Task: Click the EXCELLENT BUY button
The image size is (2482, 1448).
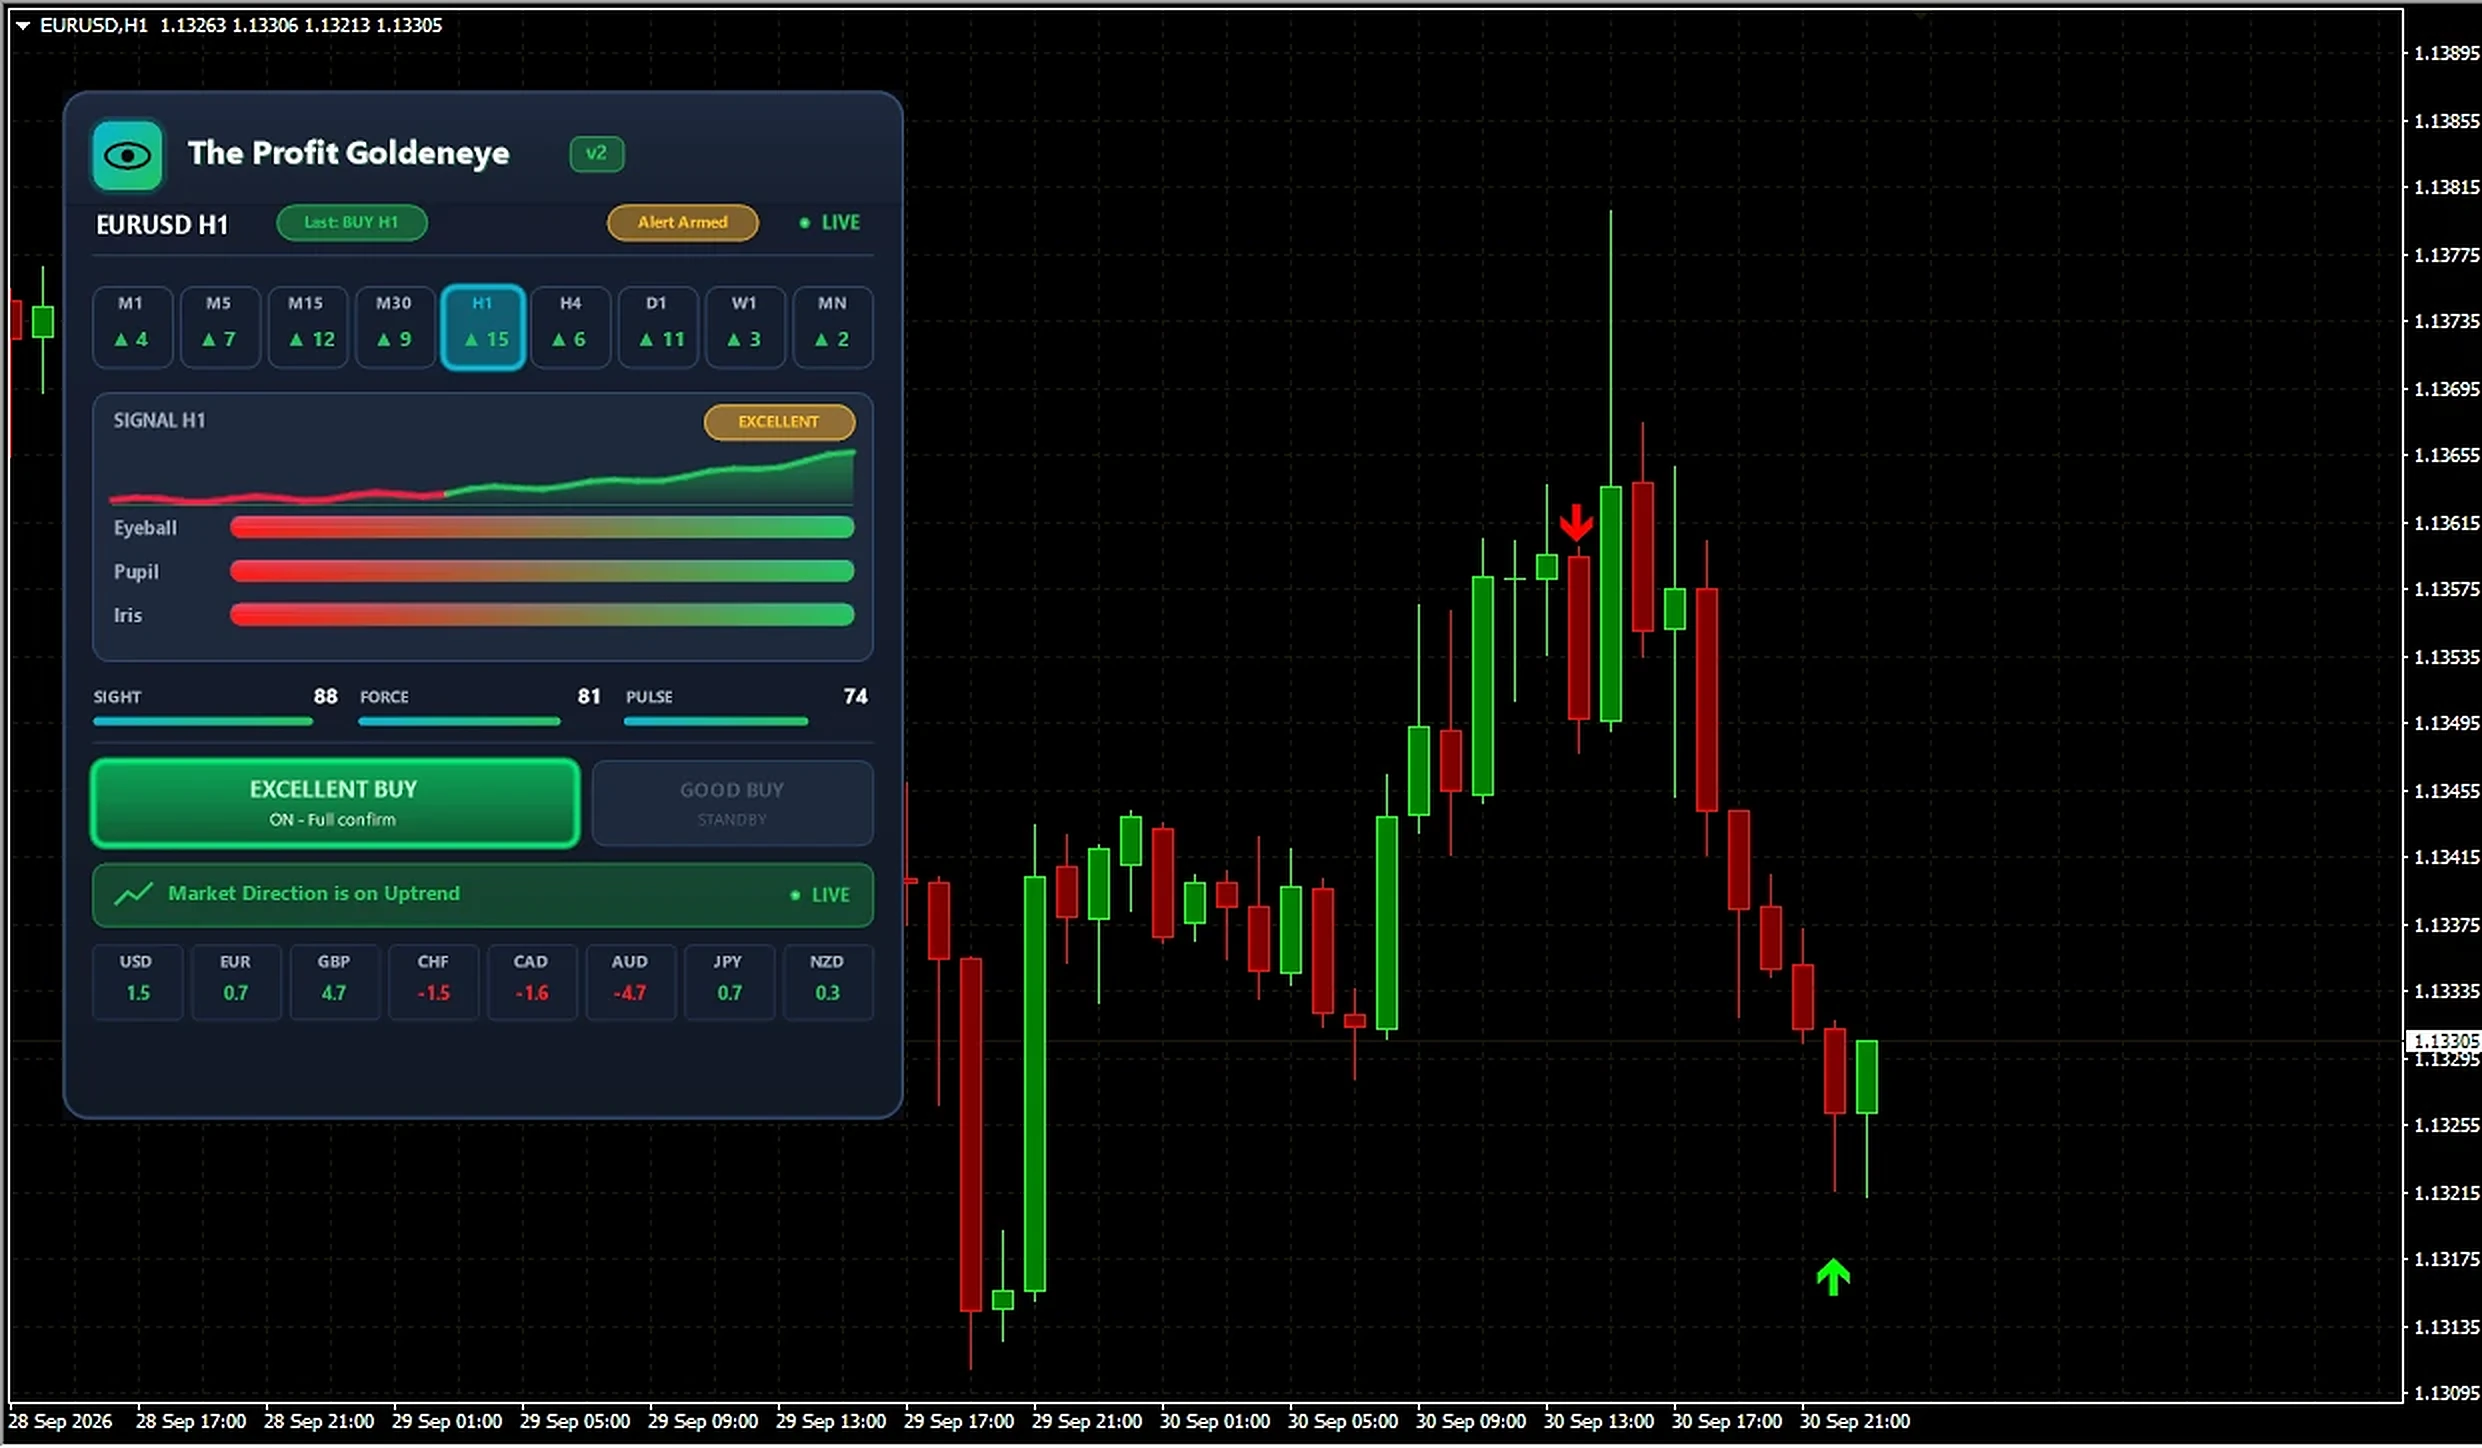Action: pyautogui.click(x=335, y=803)
